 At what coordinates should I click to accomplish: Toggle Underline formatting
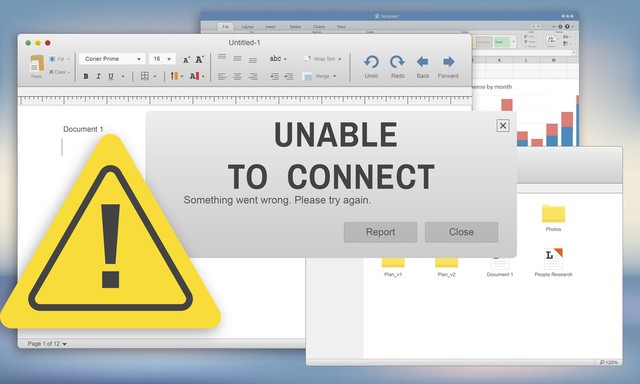(111, 76)
